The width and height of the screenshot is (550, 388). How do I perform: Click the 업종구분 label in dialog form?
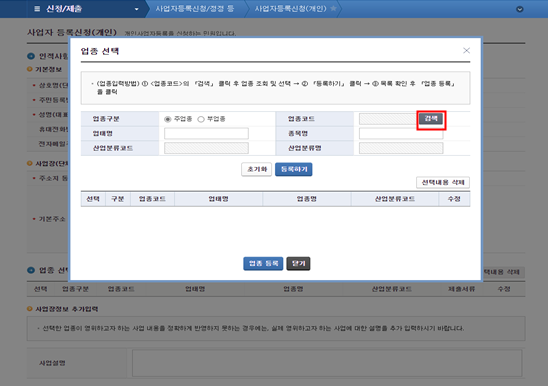pos(106,119)
